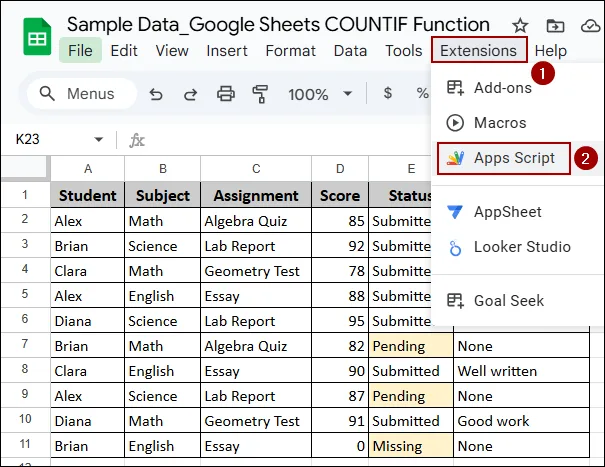Select row 7 header

tap(25, 344)
